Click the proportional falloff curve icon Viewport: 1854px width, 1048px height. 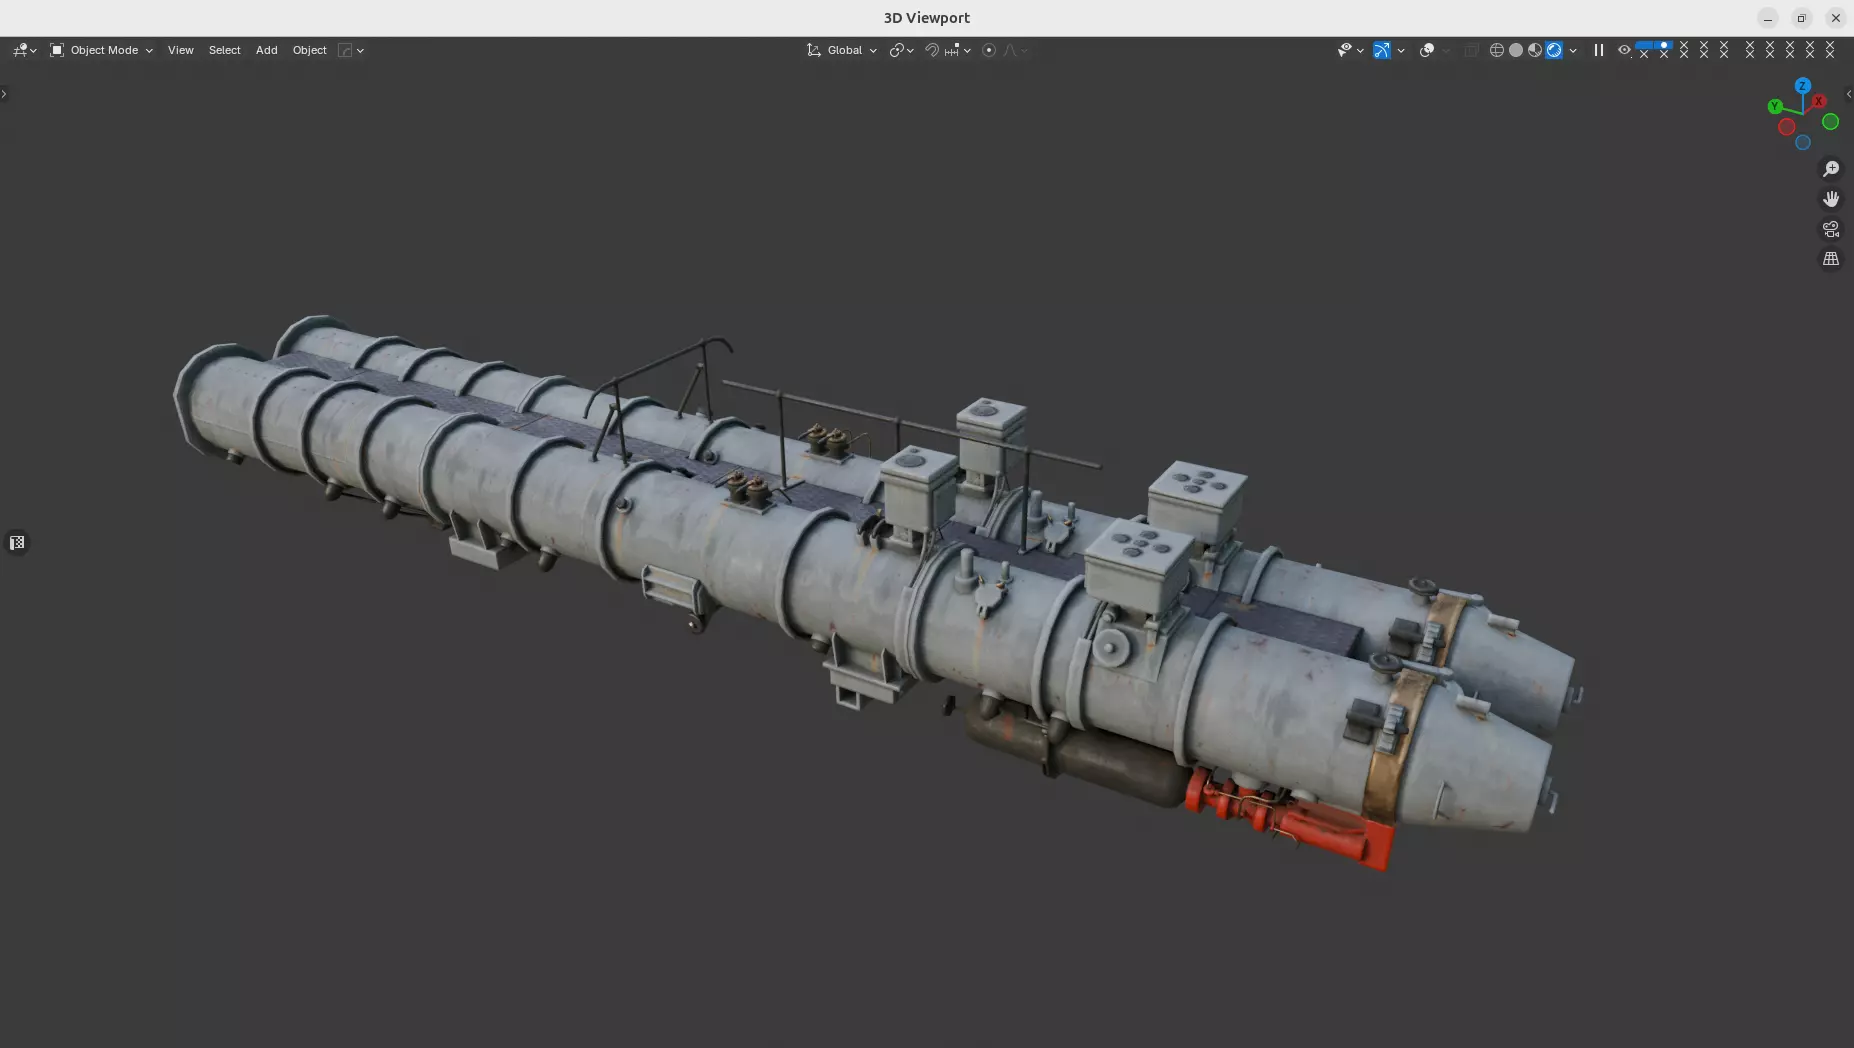1016,50
